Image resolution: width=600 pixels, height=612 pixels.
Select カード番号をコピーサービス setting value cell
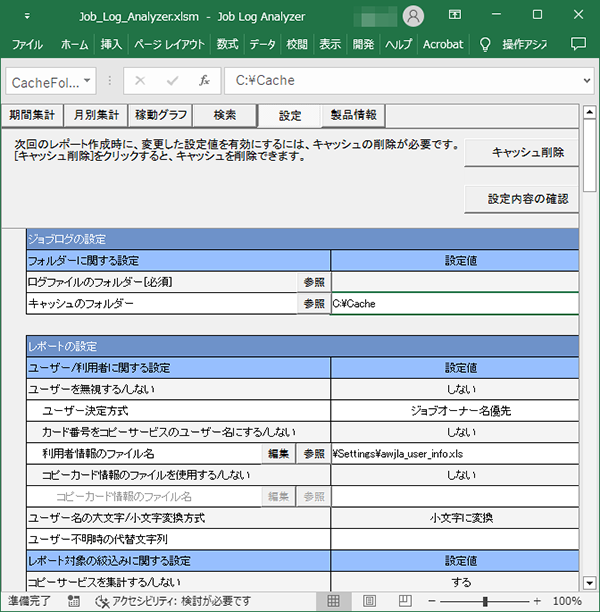pyautogui.click(x=455, y=432)
